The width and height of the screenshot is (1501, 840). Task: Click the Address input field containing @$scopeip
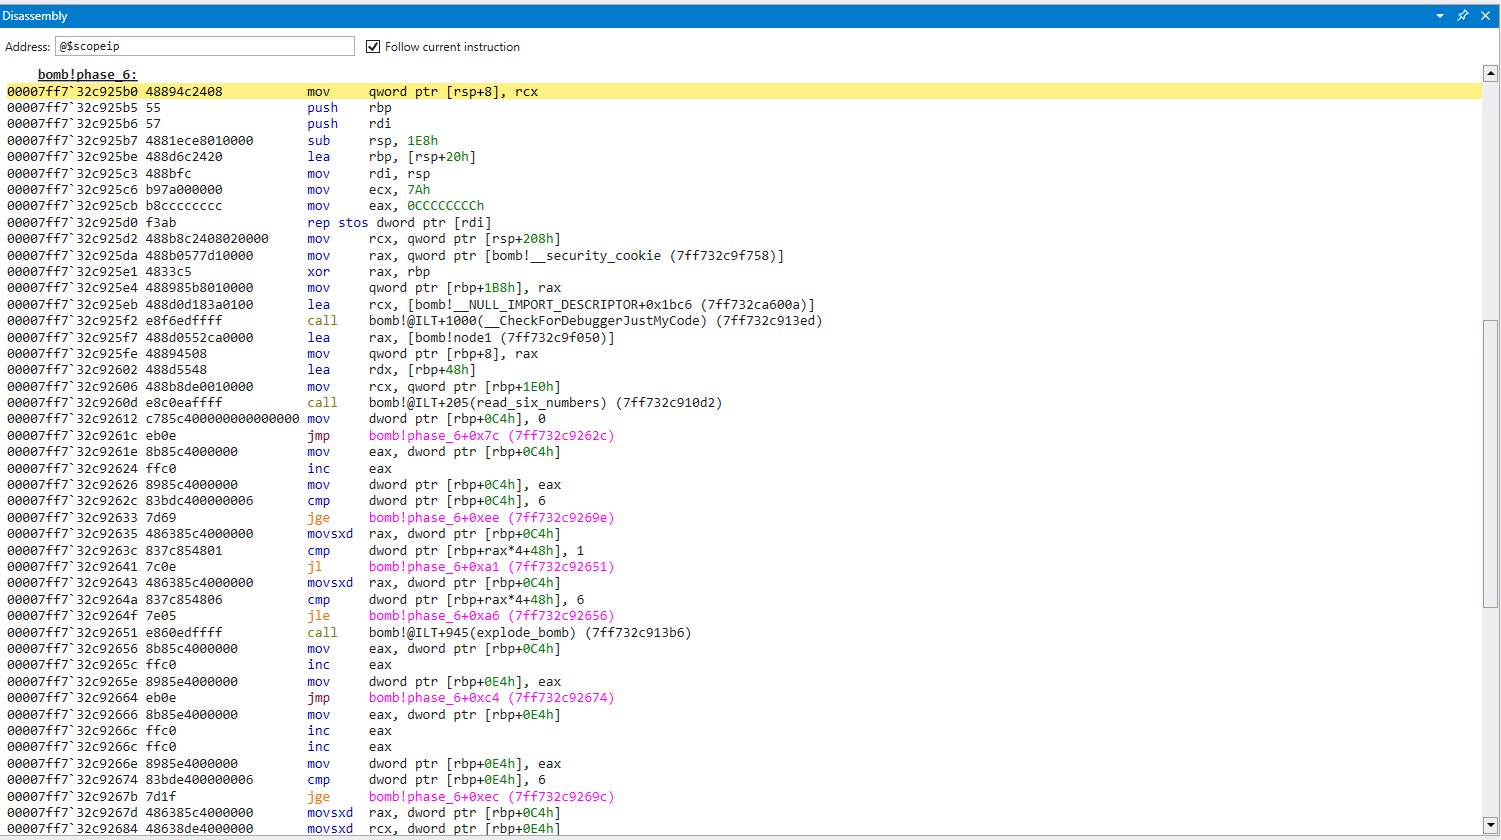coord(204,46)
